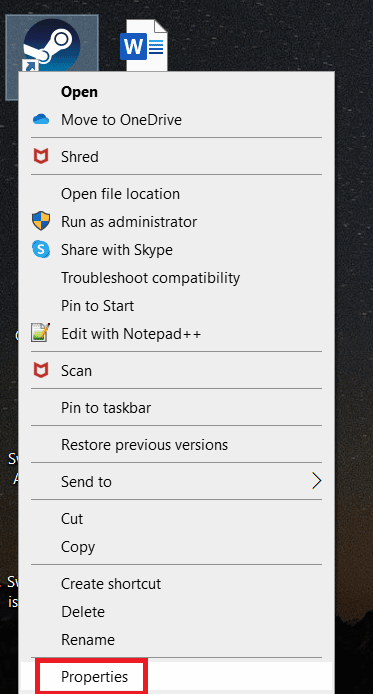Image resolution: width=373 pixels, height=694 pixels.
Task: Click the OneDrive cloud icon
Action: pyautogui.click(x=41, y=120)
